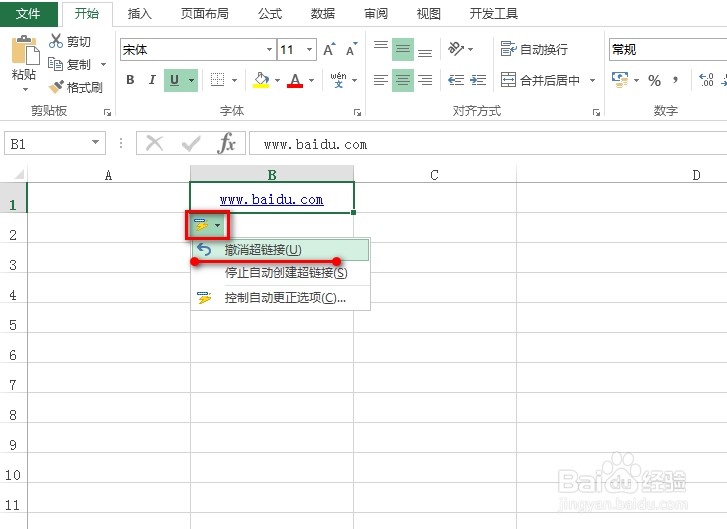This screenshot has height=529, width=727.
Task: Switch to the Review (审阅) tab
Action: 376,14
